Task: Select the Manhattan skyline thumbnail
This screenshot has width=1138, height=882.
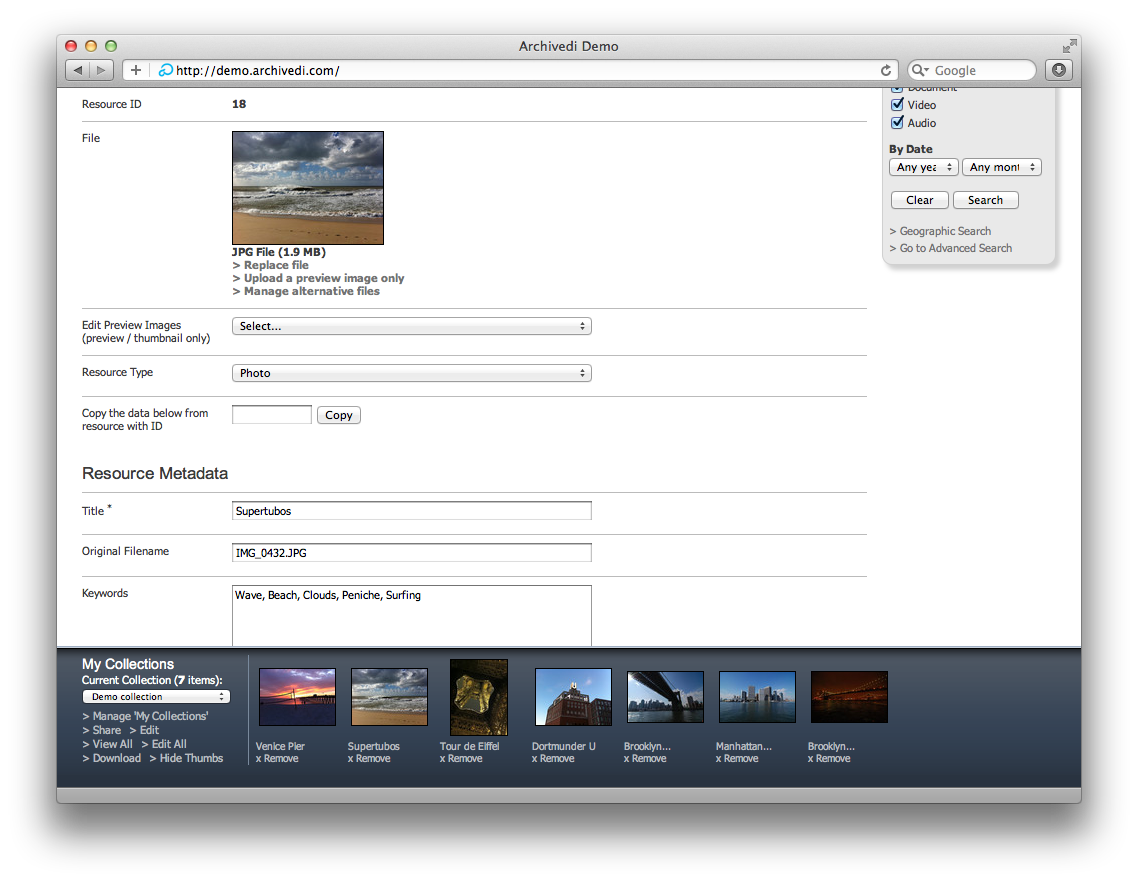Action: (757, 697)
